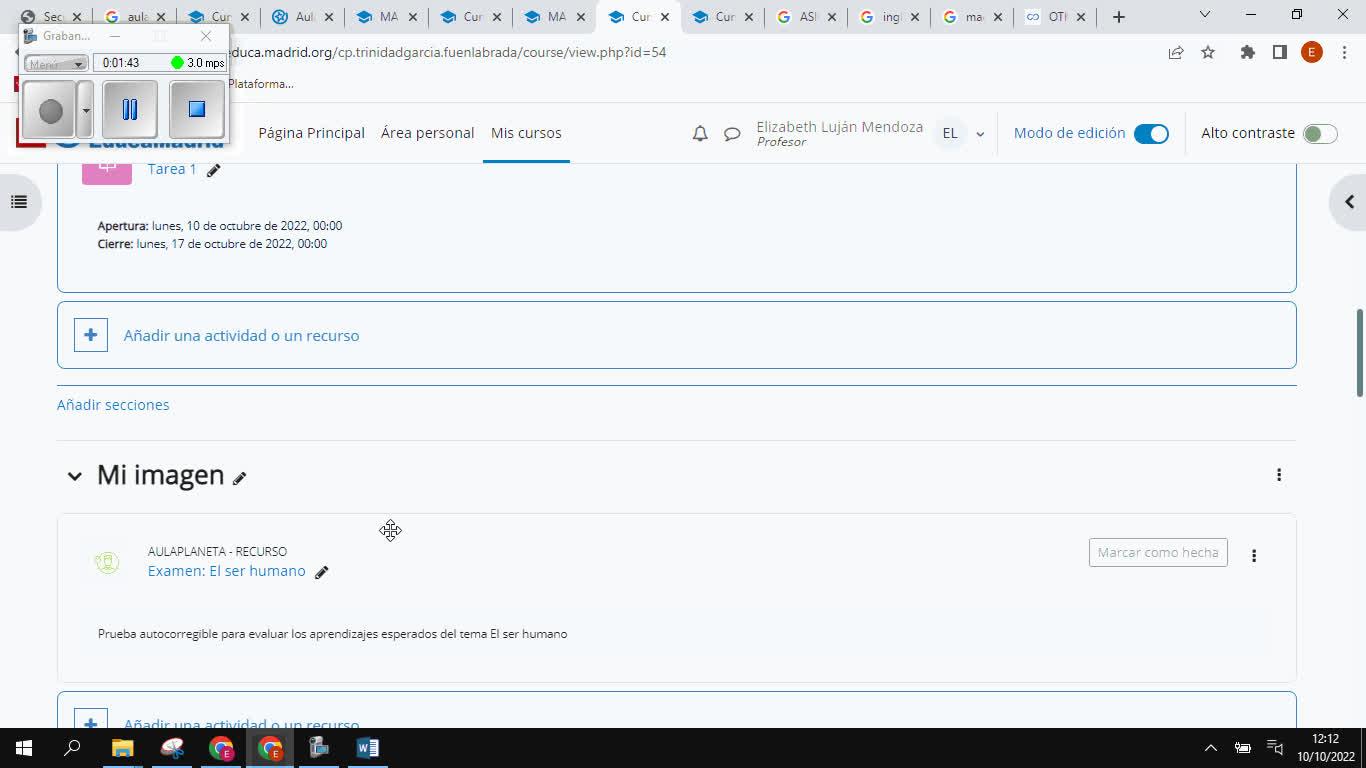Click the Apertura date line
1366x768 pixels.
[x=220, y=226]
